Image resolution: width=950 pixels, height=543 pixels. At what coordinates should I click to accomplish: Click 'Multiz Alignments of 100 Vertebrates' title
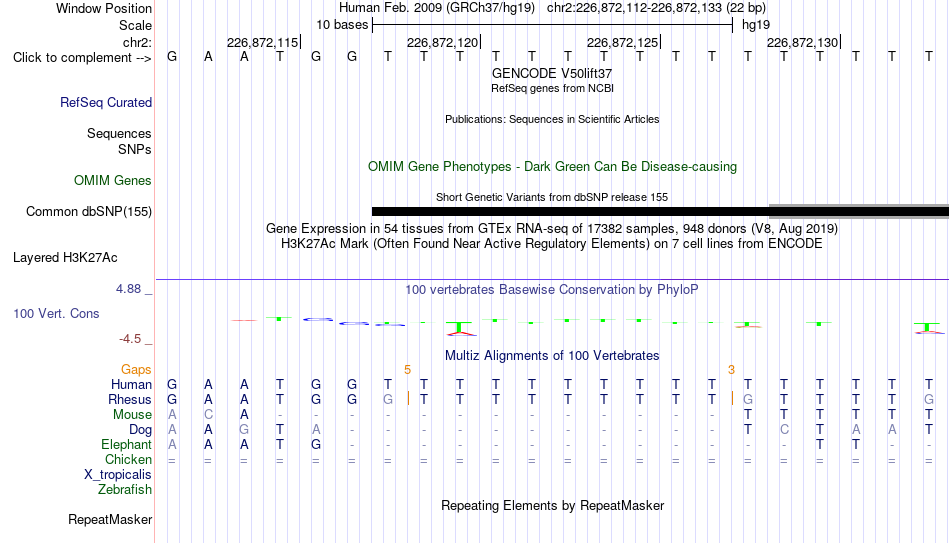552,356
